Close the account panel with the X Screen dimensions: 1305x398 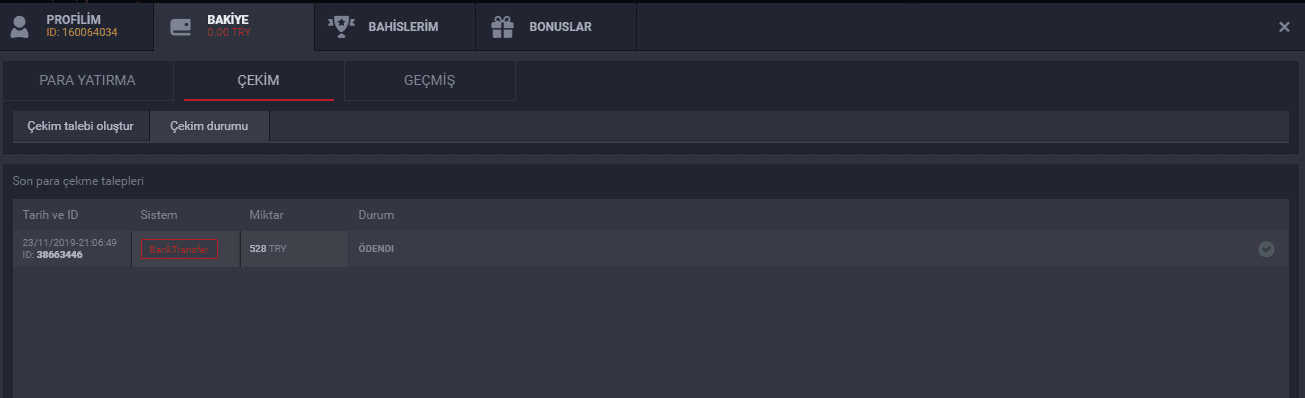1284,27
